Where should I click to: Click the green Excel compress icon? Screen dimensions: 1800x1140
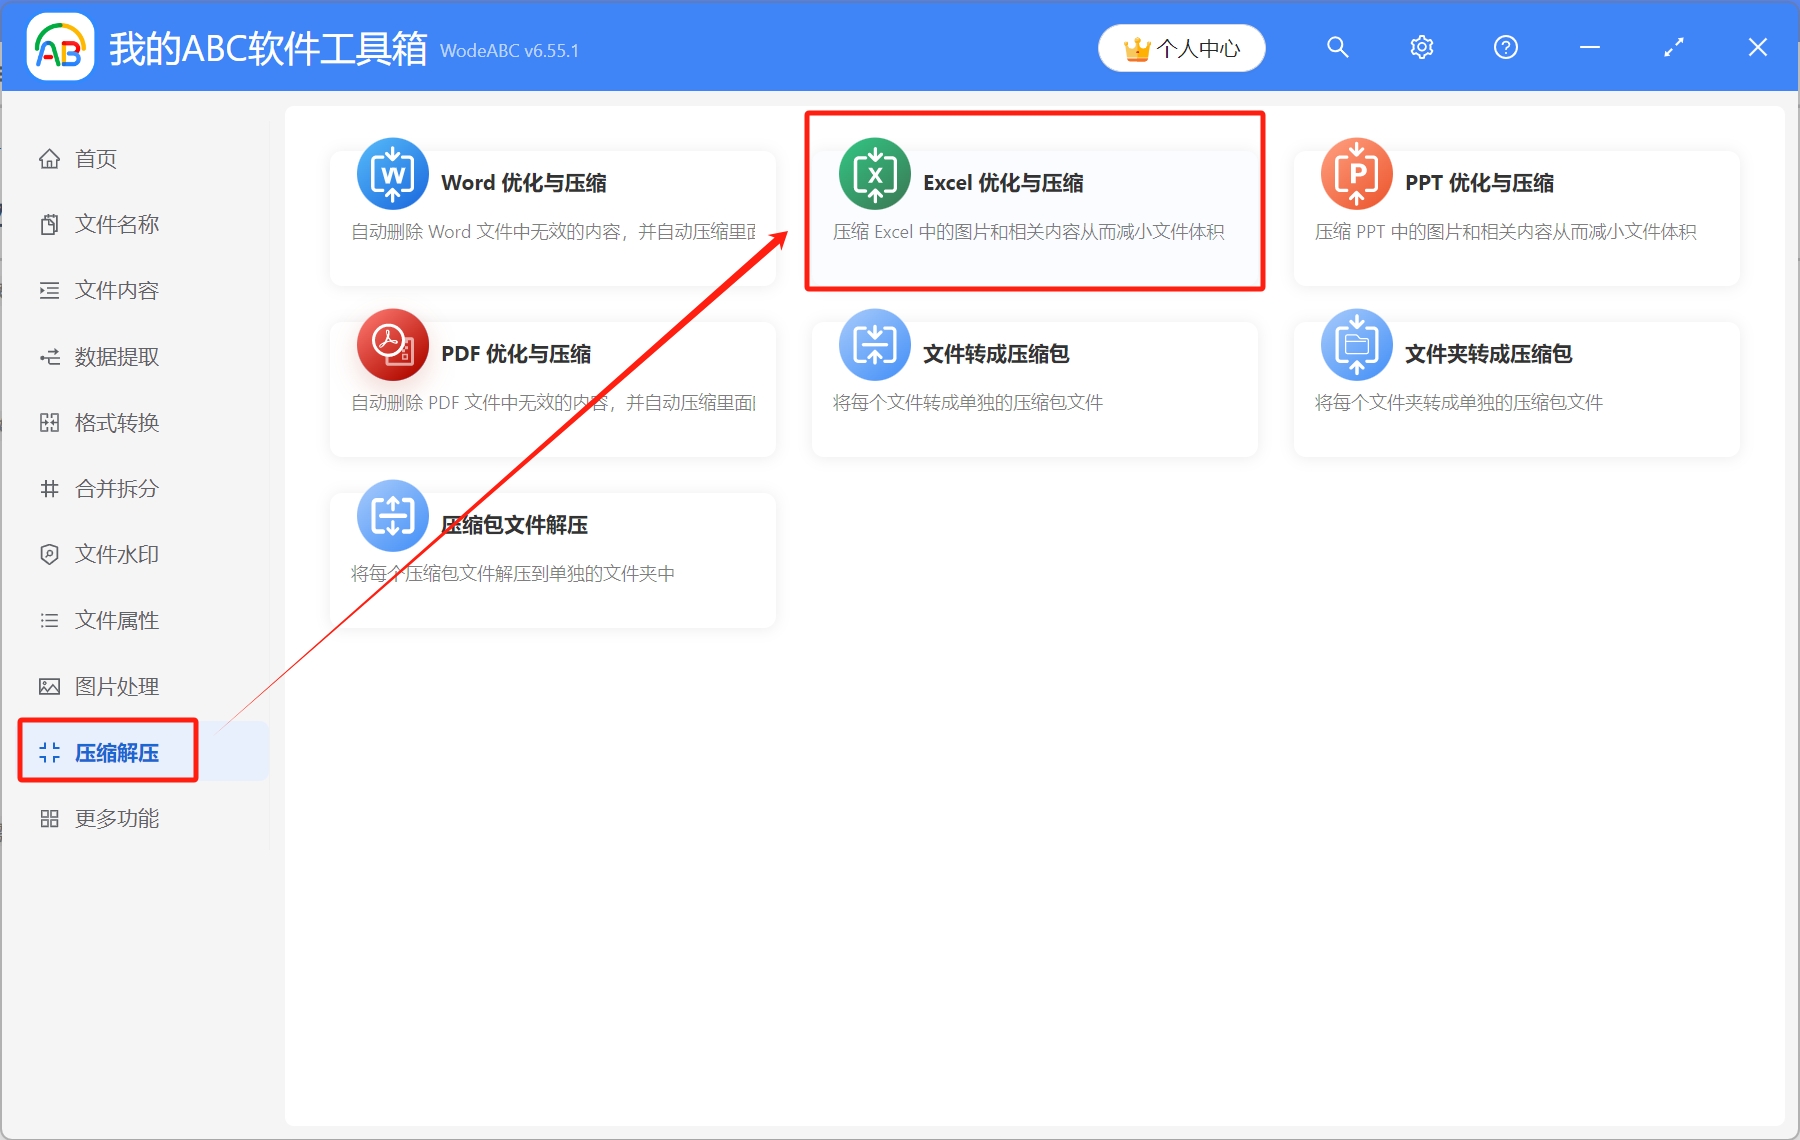tap(875, 174)
